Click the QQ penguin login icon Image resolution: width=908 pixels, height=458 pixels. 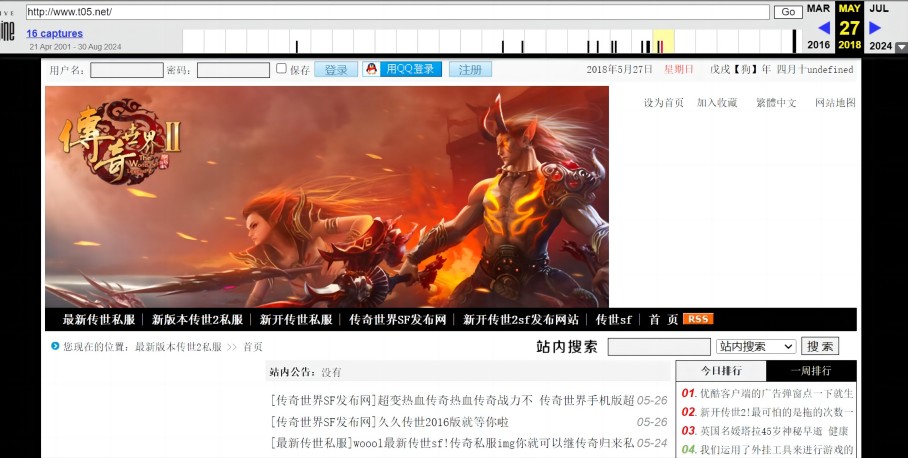tap(371, 70)
